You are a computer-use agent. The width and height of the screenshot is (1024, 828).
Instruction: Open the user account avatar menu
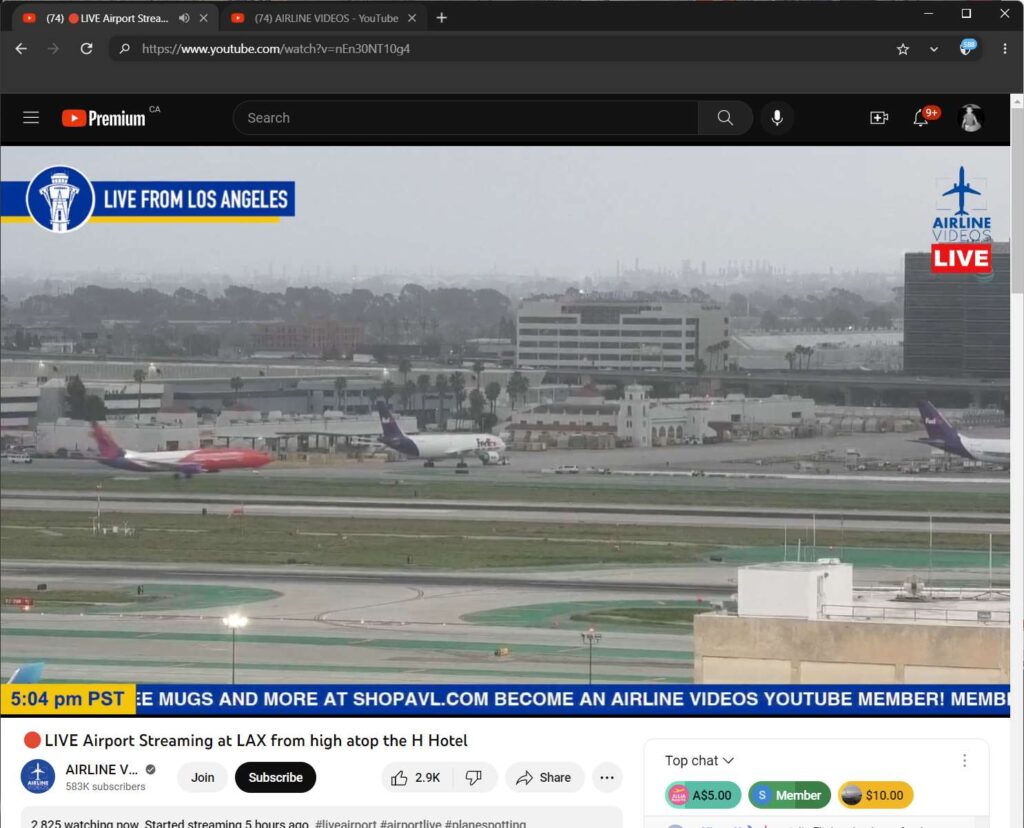tap(970, 118)
